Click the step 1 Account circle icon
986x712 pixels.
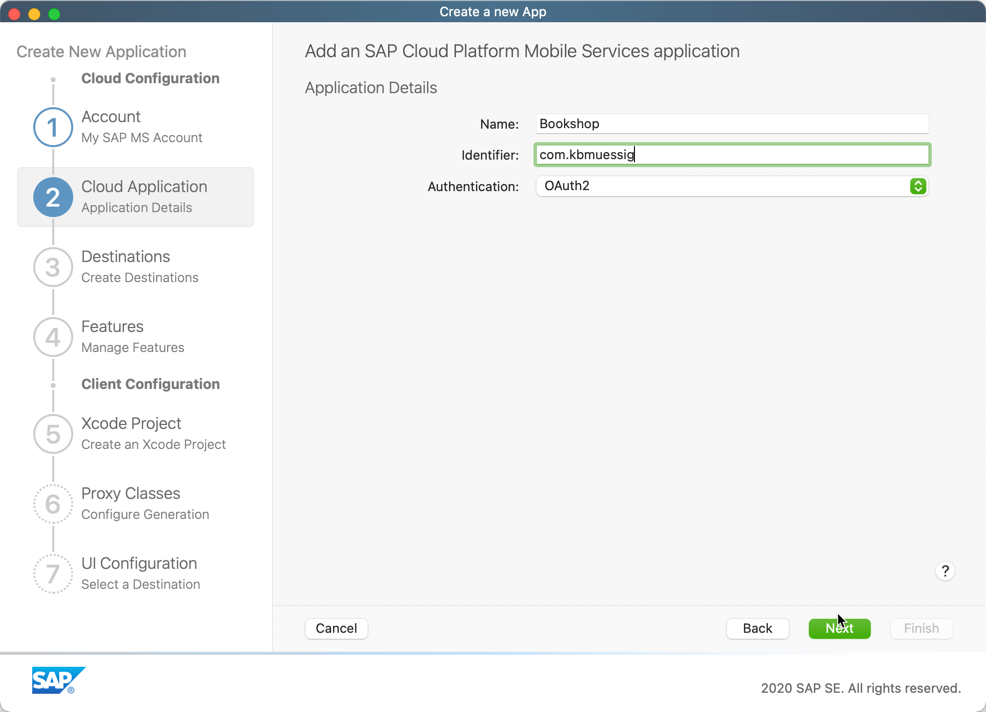(53, 127)
